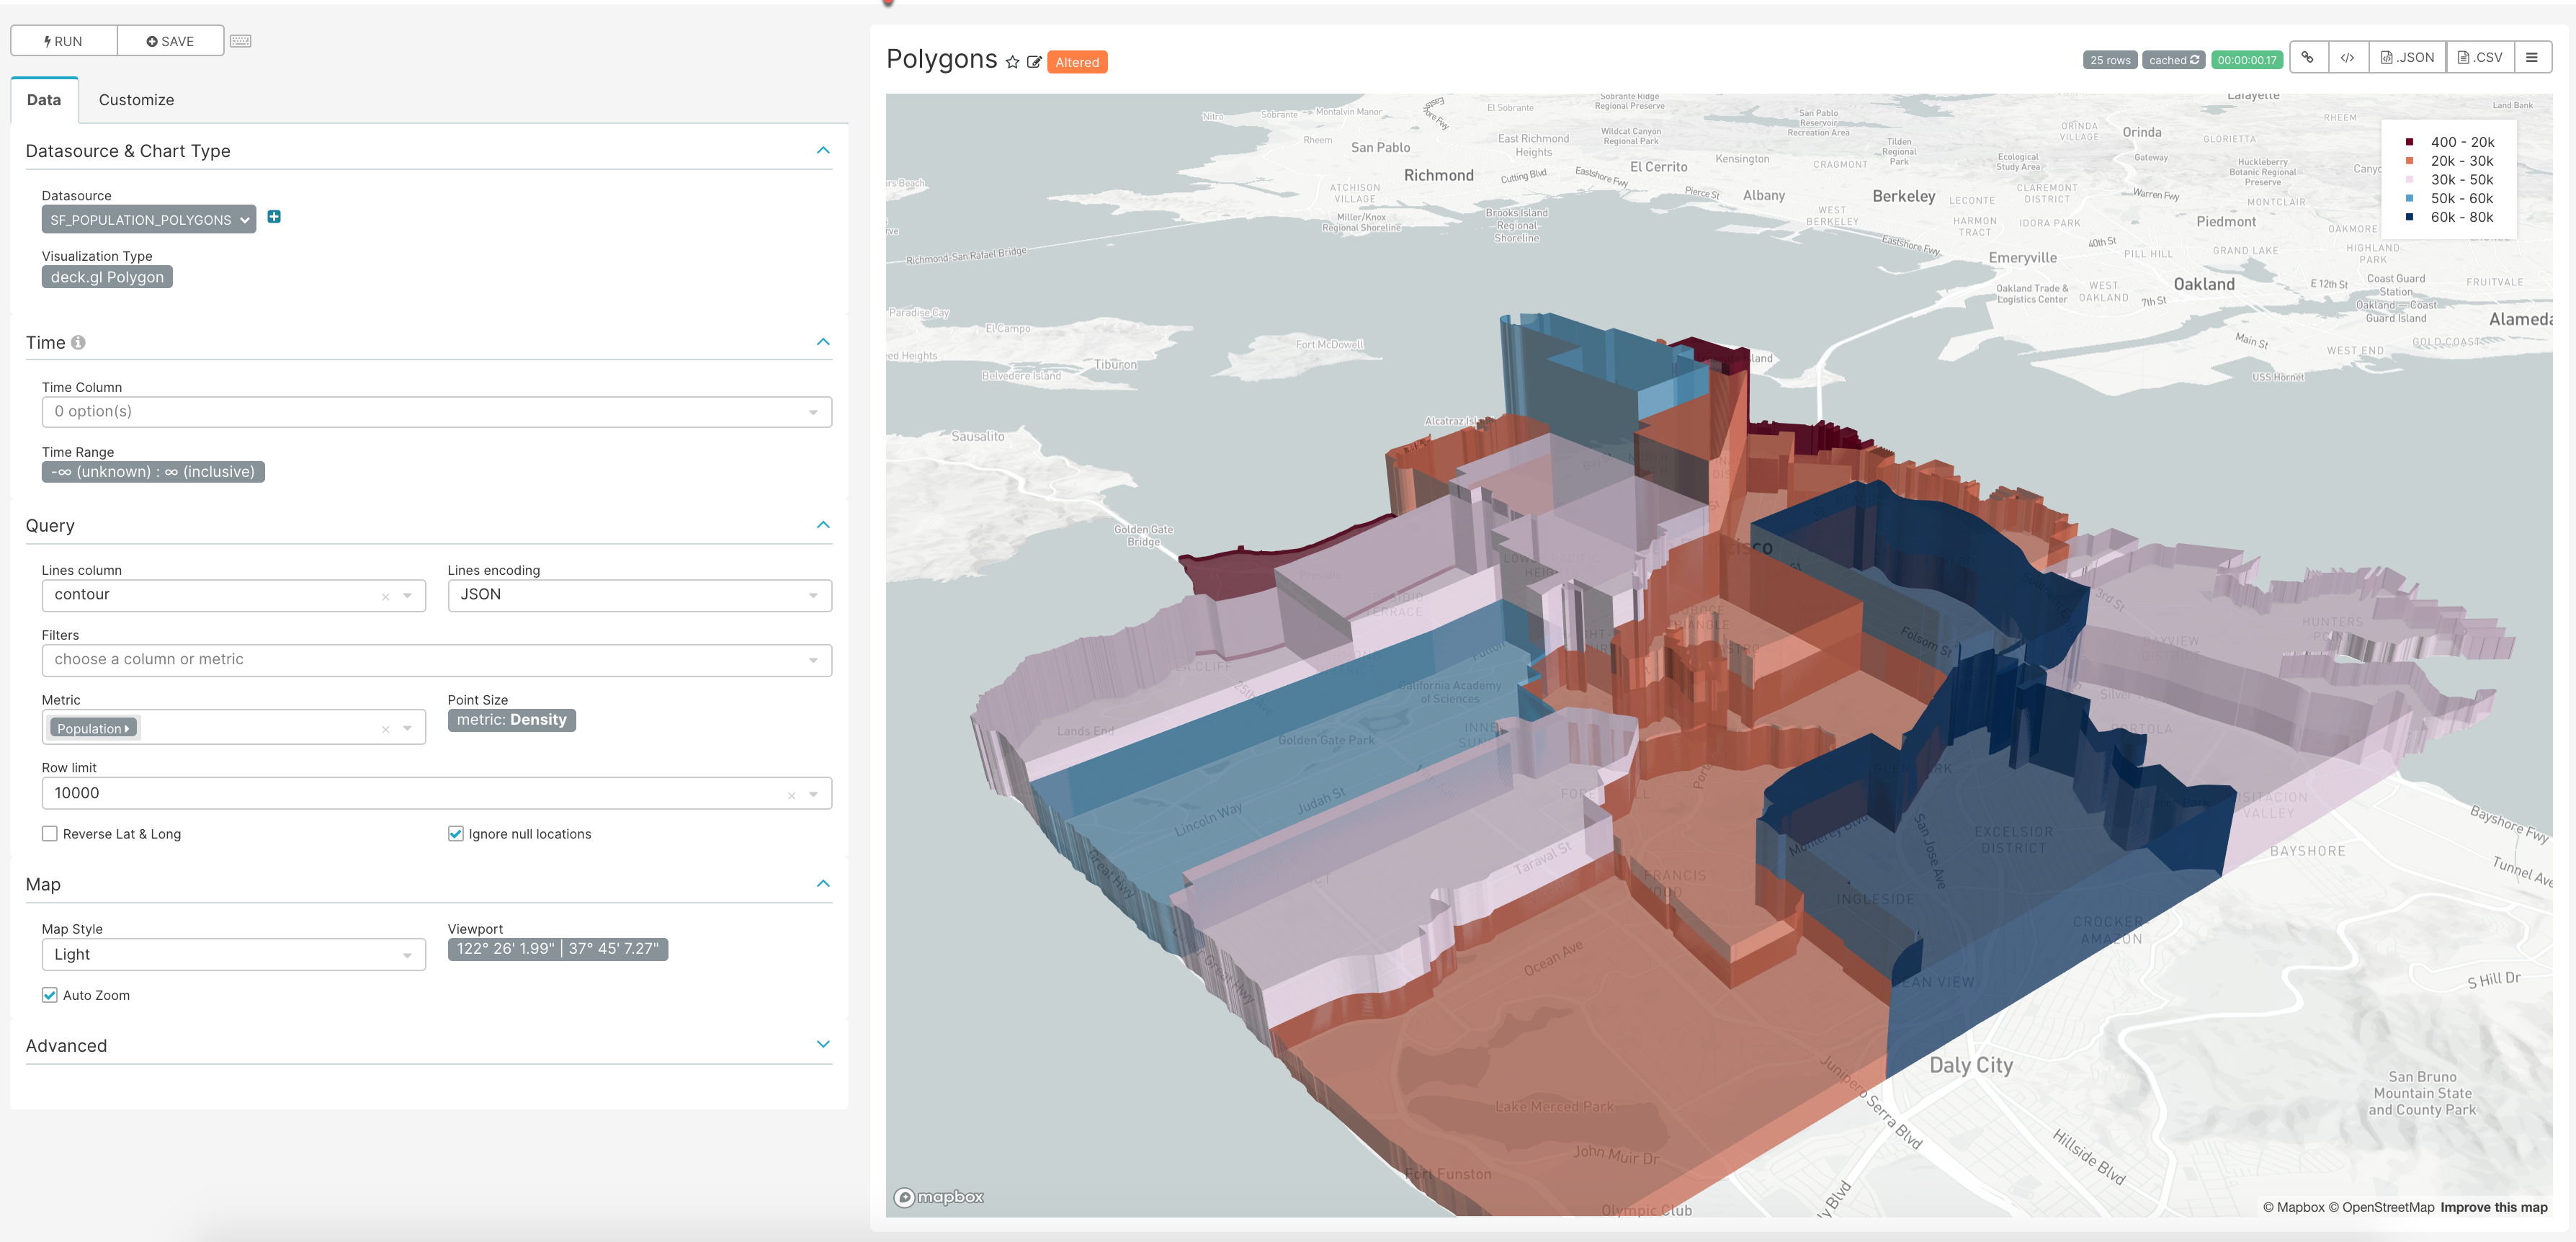Image resolution: width=2576 pixels, height=1242 pixels.
Task: Click the Time section info icon
Action: tap(78, 343)
